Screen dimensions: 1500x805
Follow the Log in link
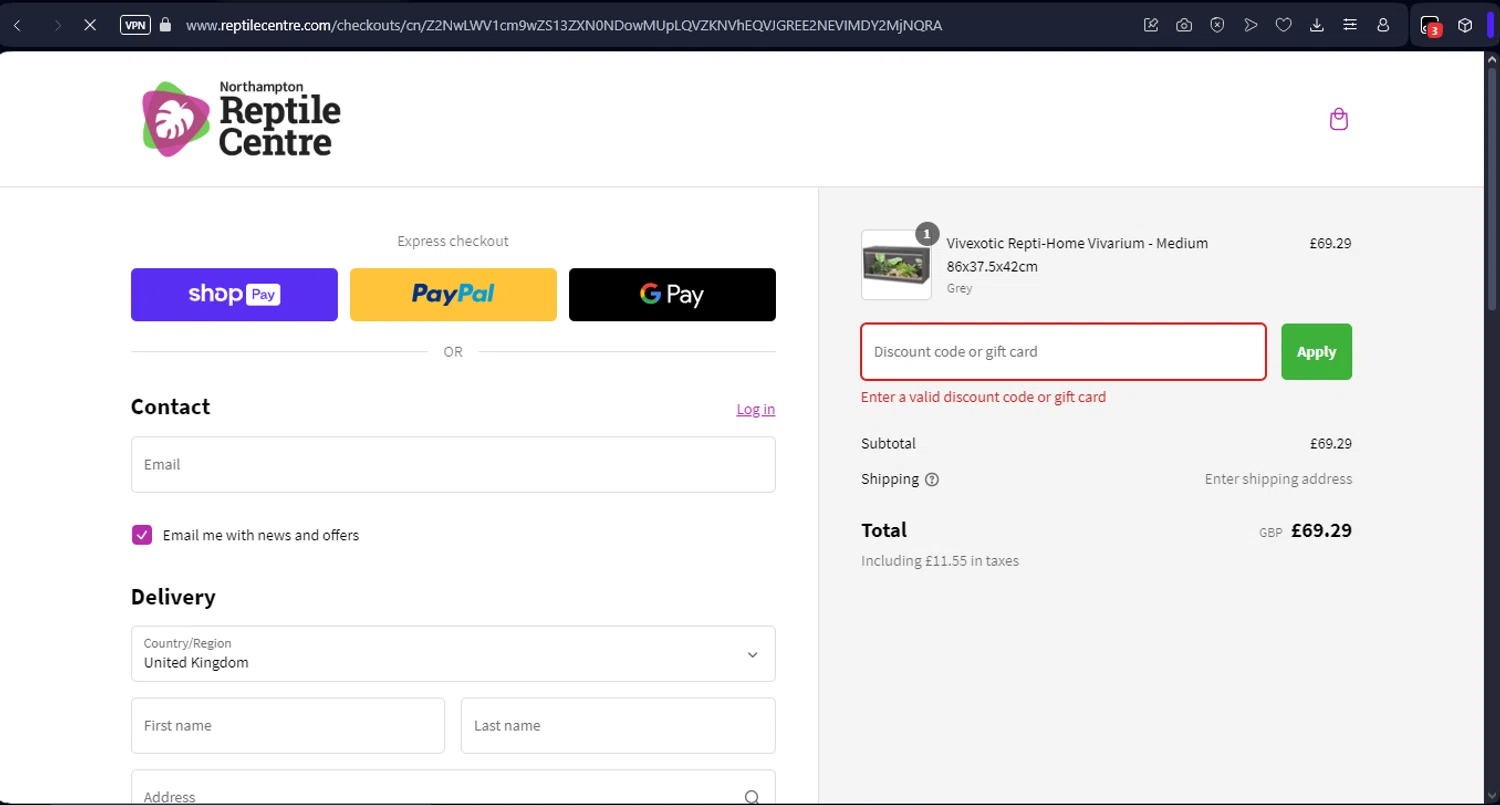click(756, 409)
